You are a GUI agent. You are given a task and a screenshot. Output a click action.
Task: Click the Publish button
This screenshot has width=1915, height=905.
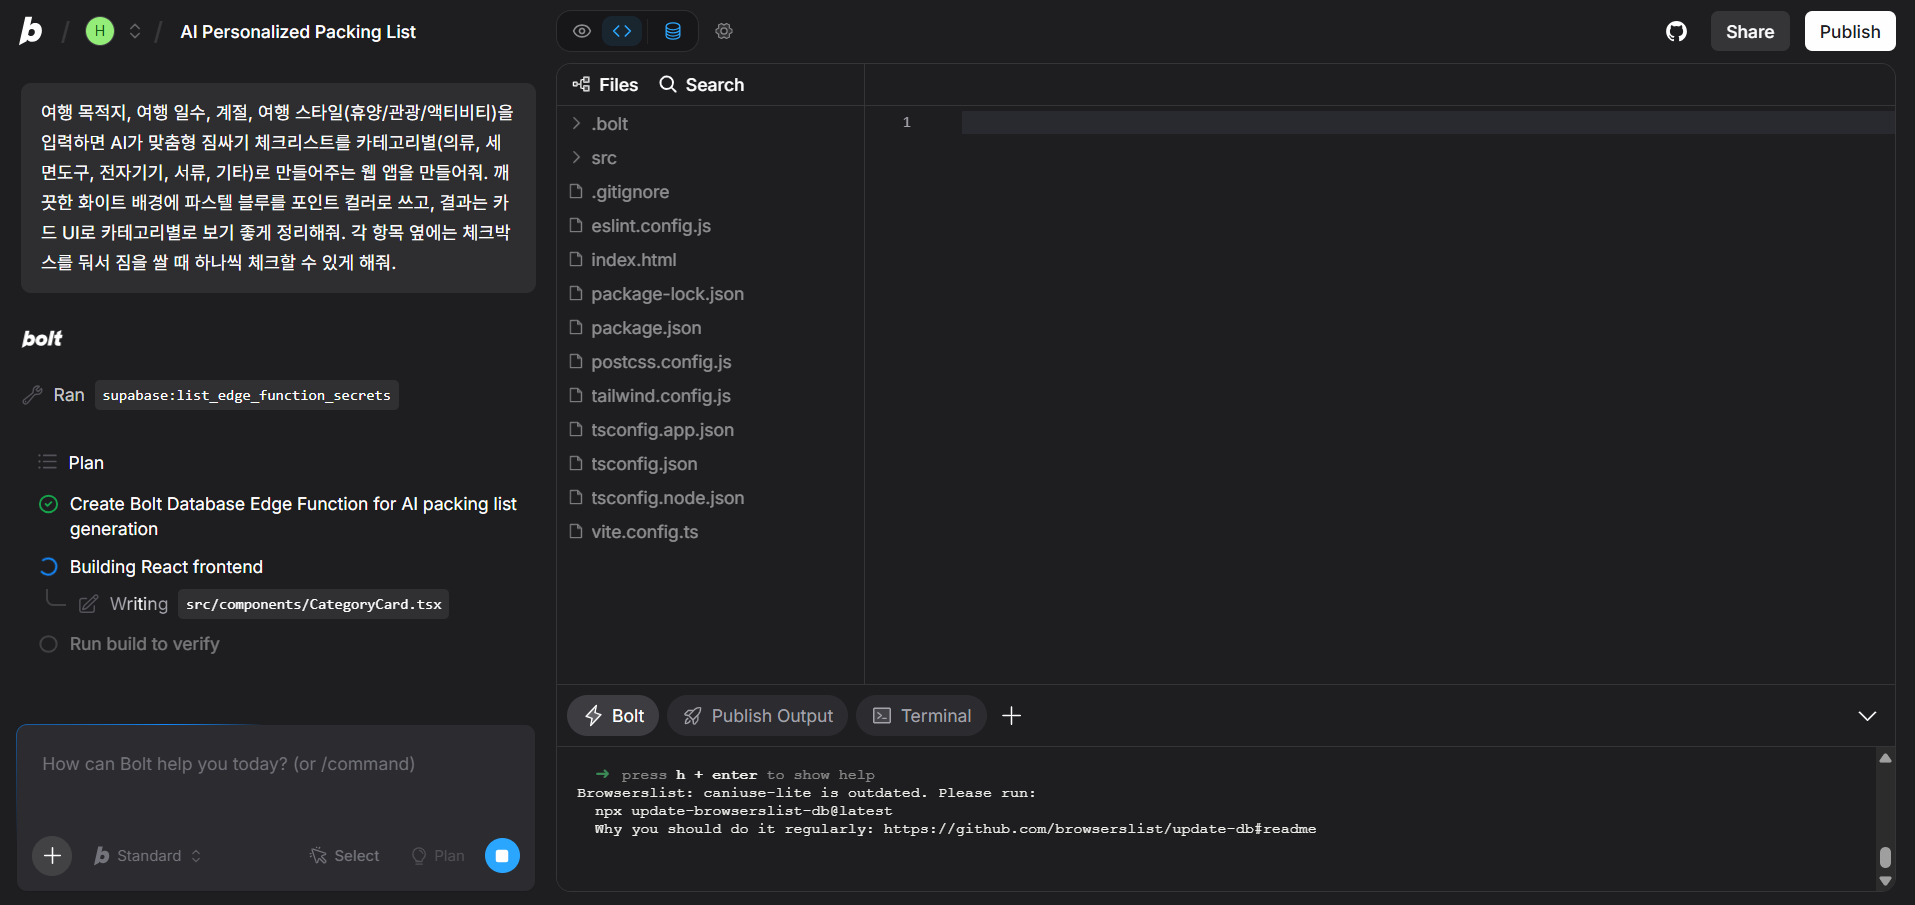tap(1849, 32)
